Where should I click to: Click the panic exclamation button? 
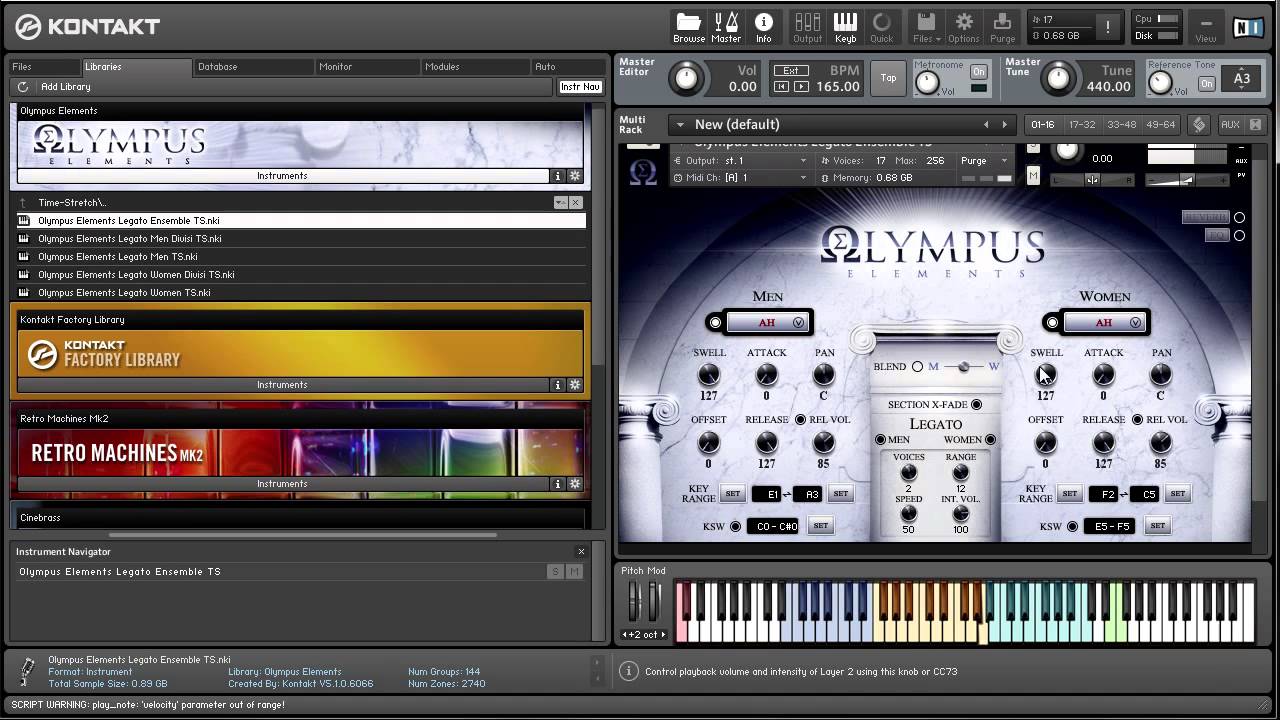click(1107, 28)
